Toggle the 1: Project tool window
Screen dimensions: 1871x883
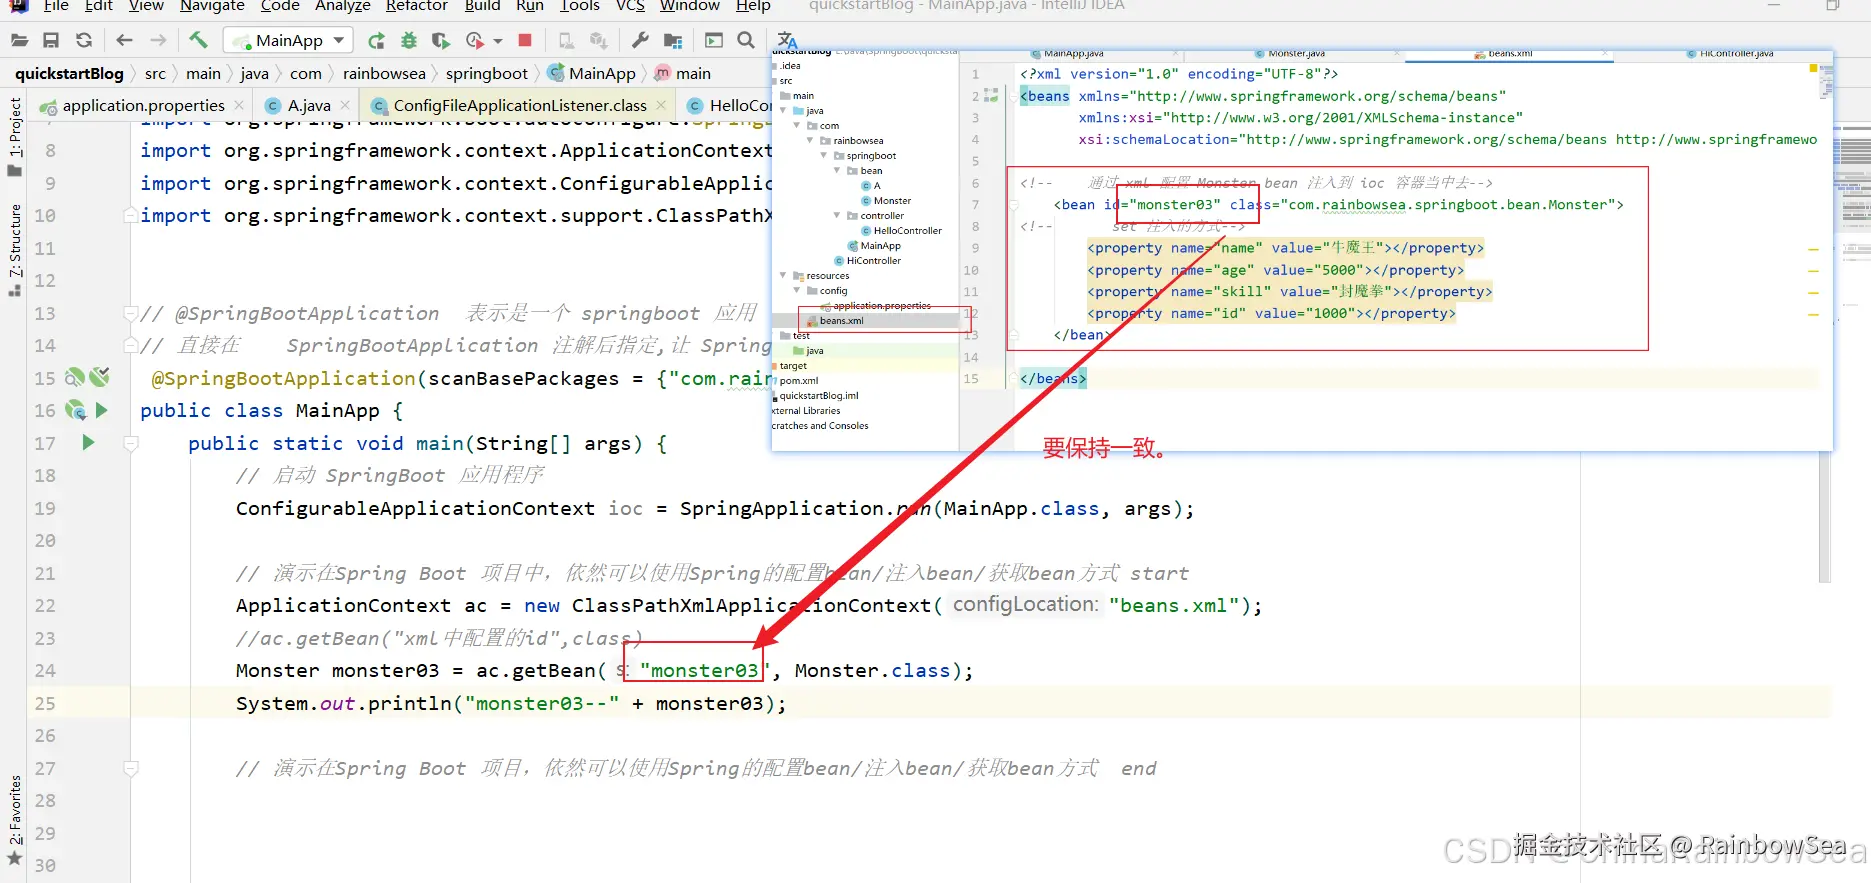15,136
